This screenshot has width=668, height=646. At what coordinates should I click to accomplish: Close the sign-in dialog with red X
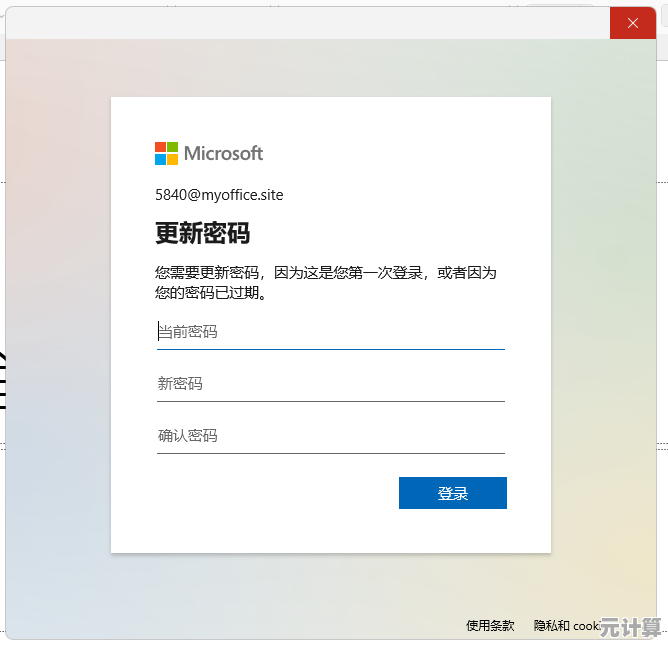(x=633, y=23)
